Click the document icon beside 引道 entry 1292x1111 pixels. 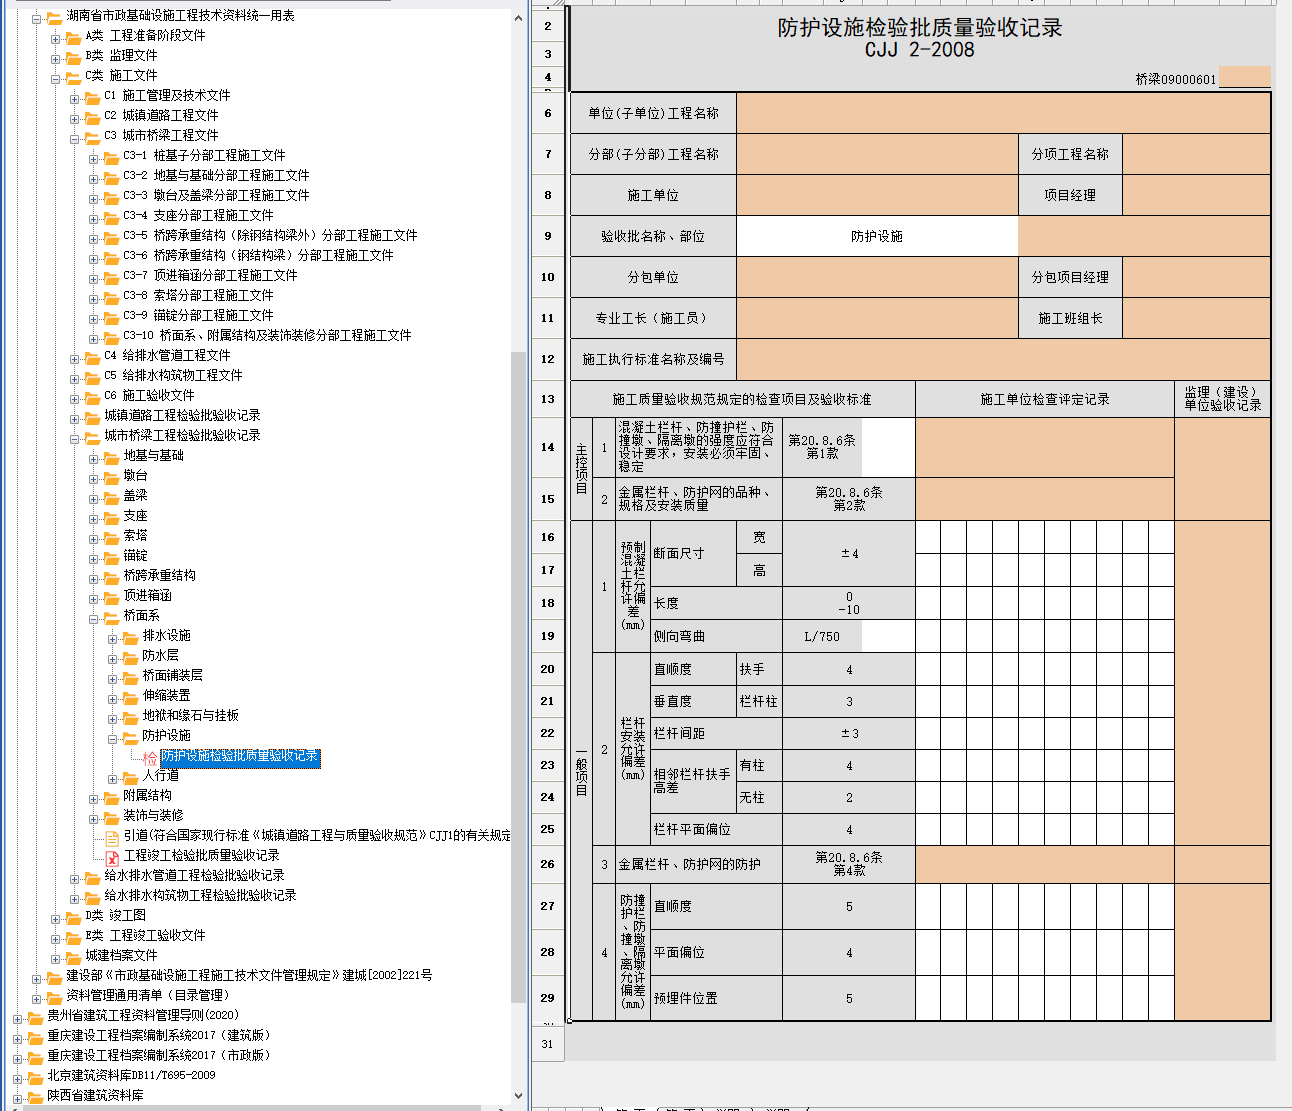(112, 837)
